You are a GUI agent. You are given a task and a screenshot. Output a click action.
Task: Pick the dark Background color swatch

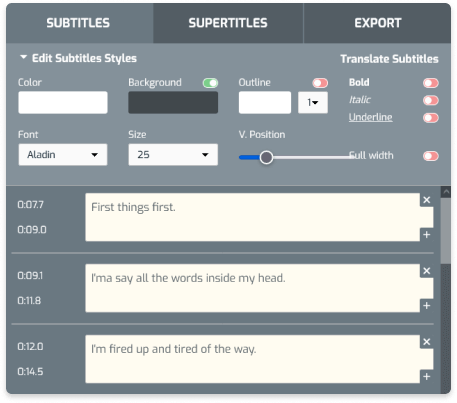pos(173,103)
